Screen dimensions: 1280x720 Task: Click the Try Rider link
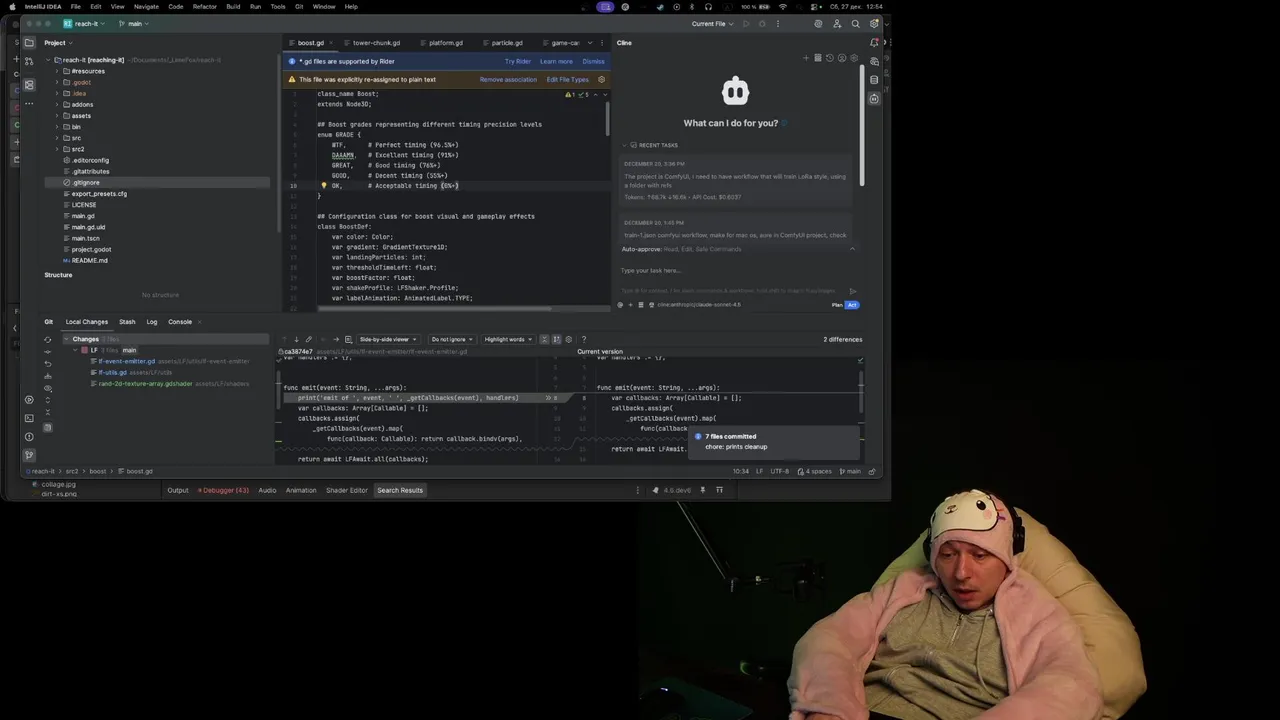click(517, 61)
